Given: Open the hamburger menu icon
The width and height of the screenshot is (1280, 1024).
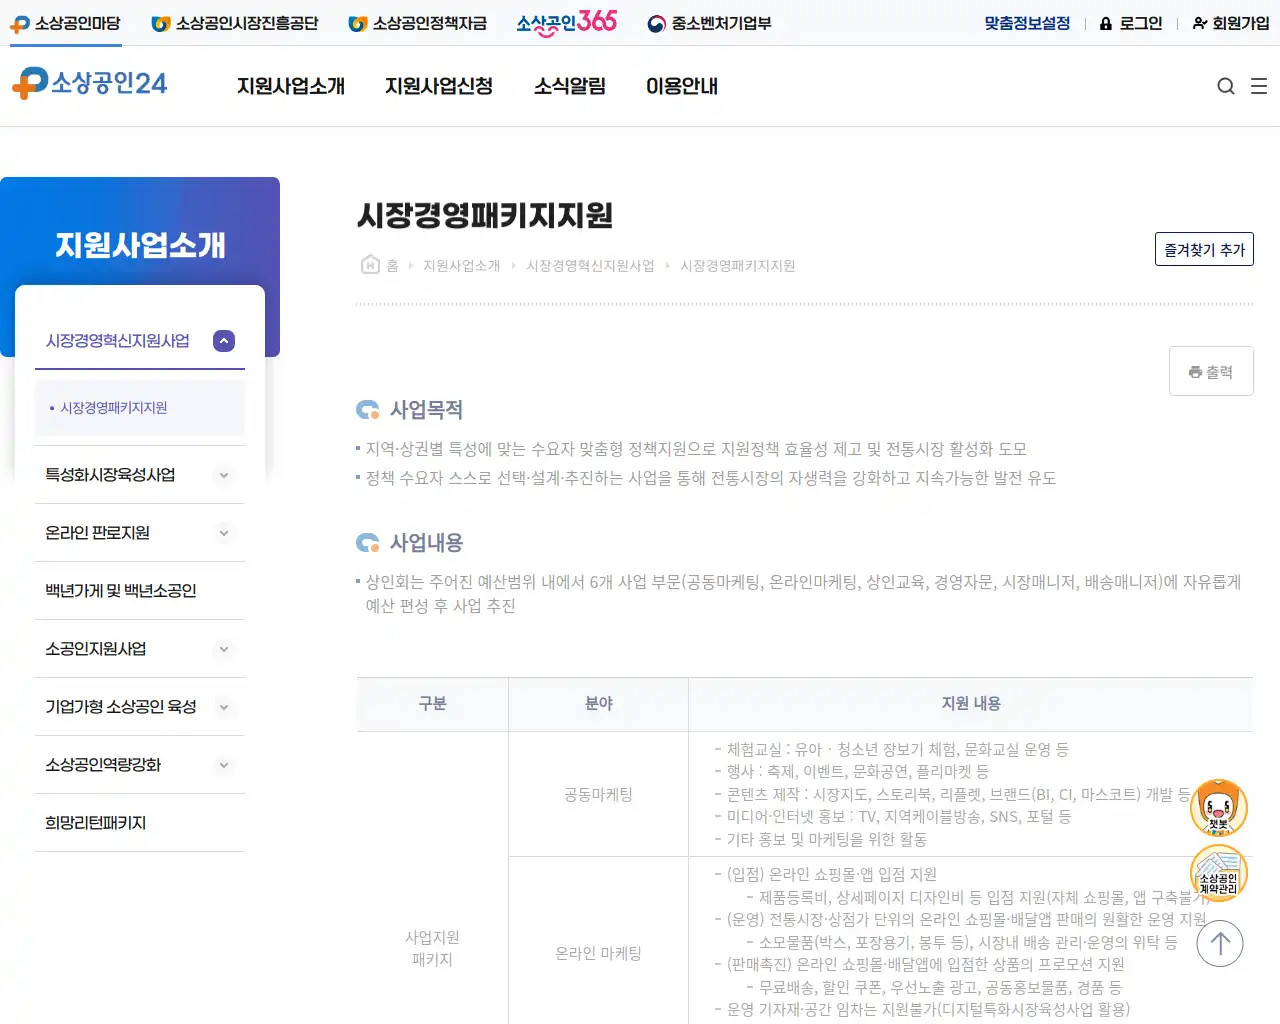Looking at the screenshot, I should click(x=1259, y=86).
